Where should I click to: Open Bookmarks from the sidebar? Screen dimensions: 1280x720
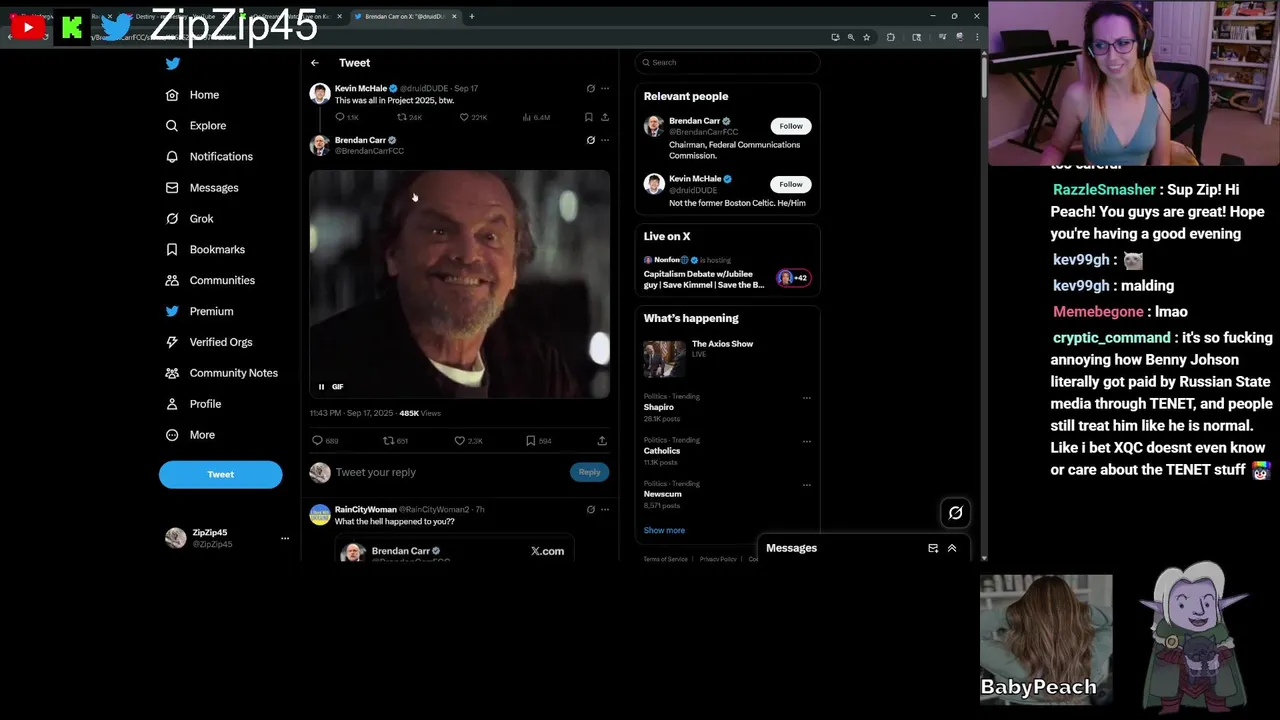[x=205, y=250]
